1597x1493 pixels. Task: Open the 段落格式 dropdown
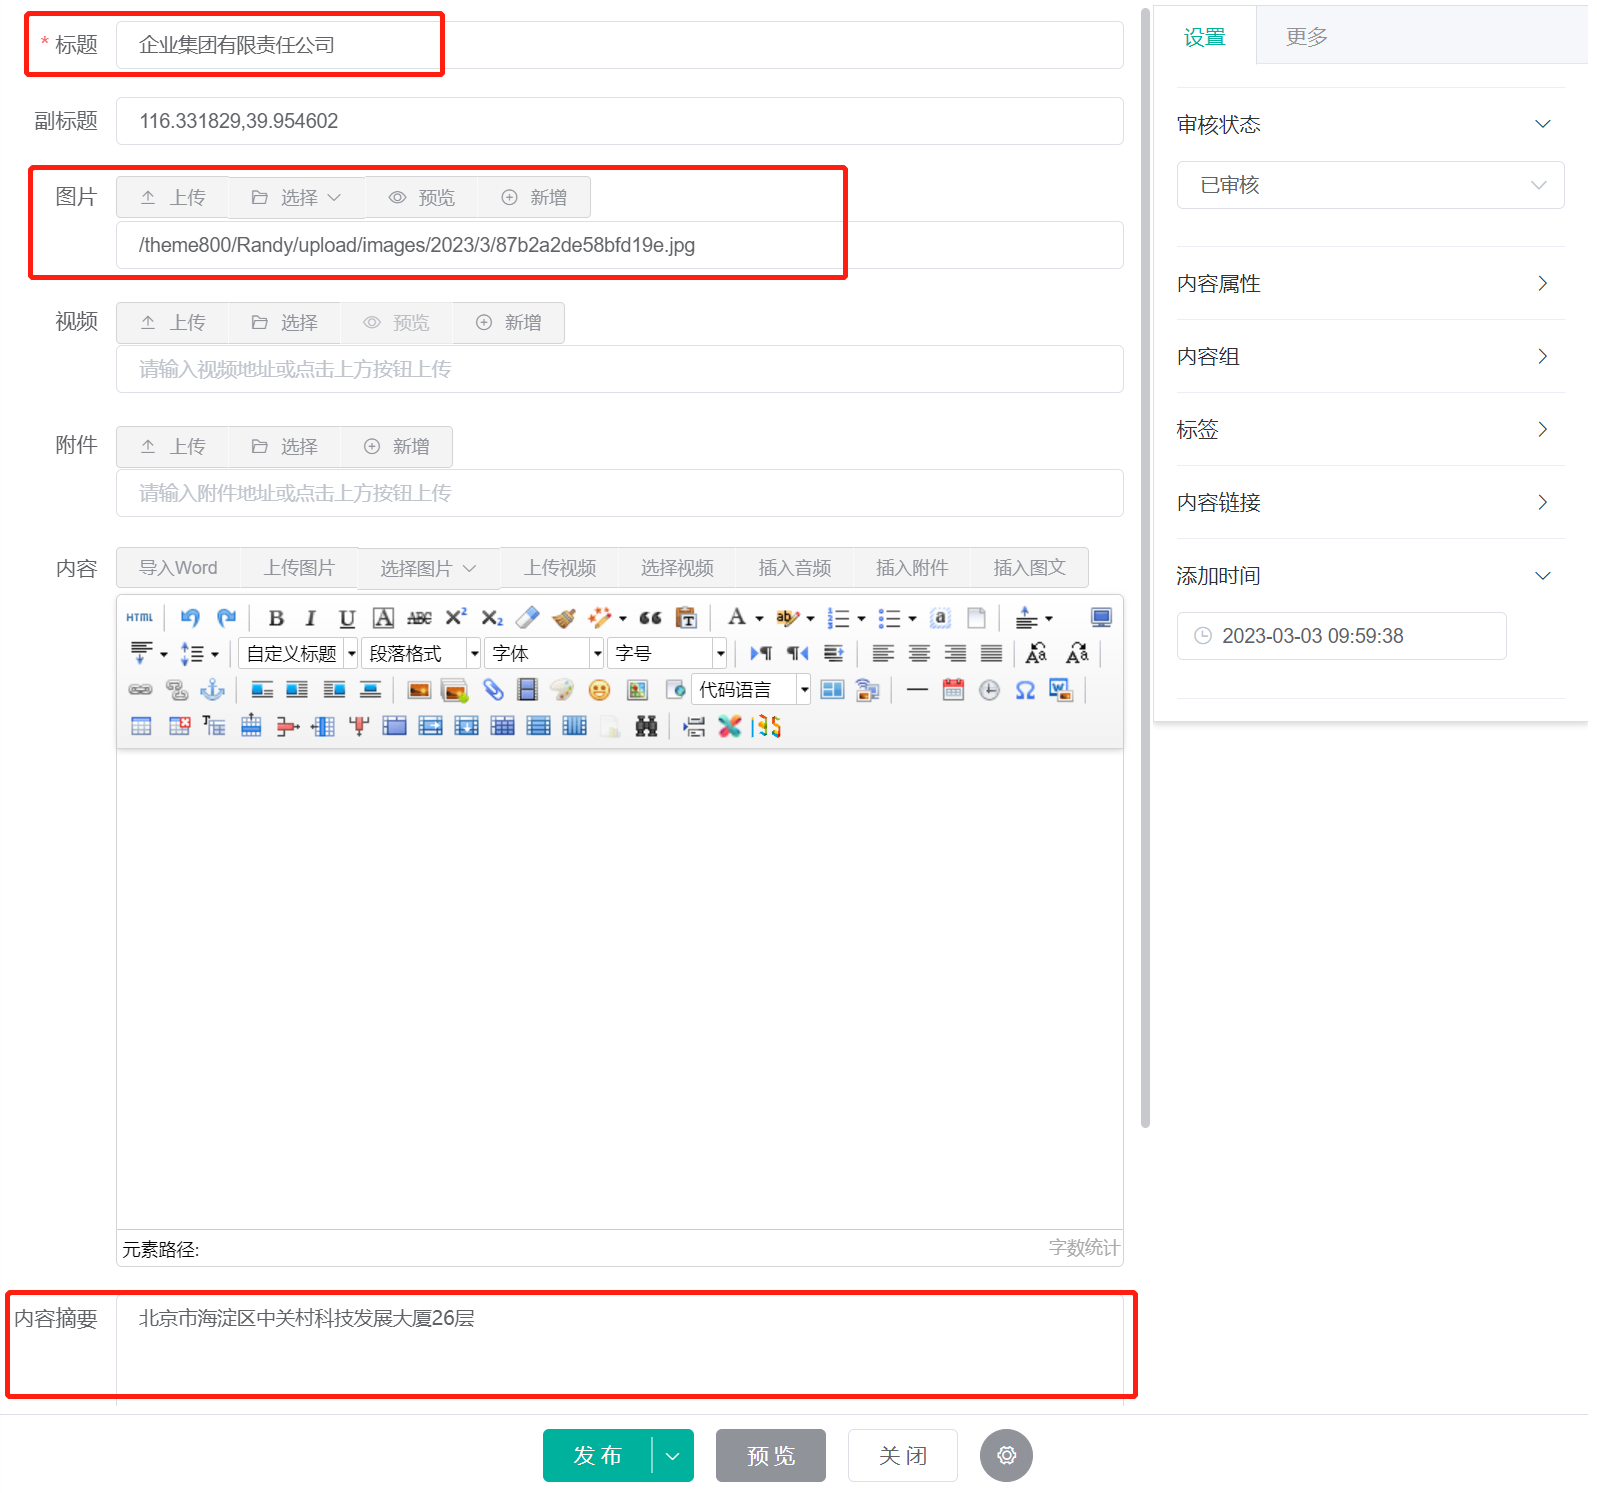click(x=420, y=654)
